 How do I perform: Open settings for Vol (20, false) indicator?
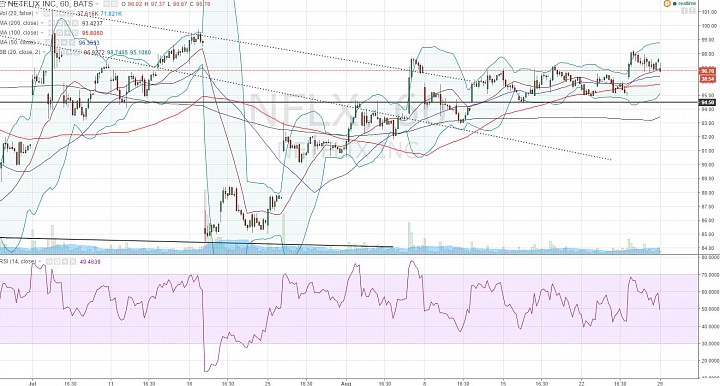tap(55, 13)
